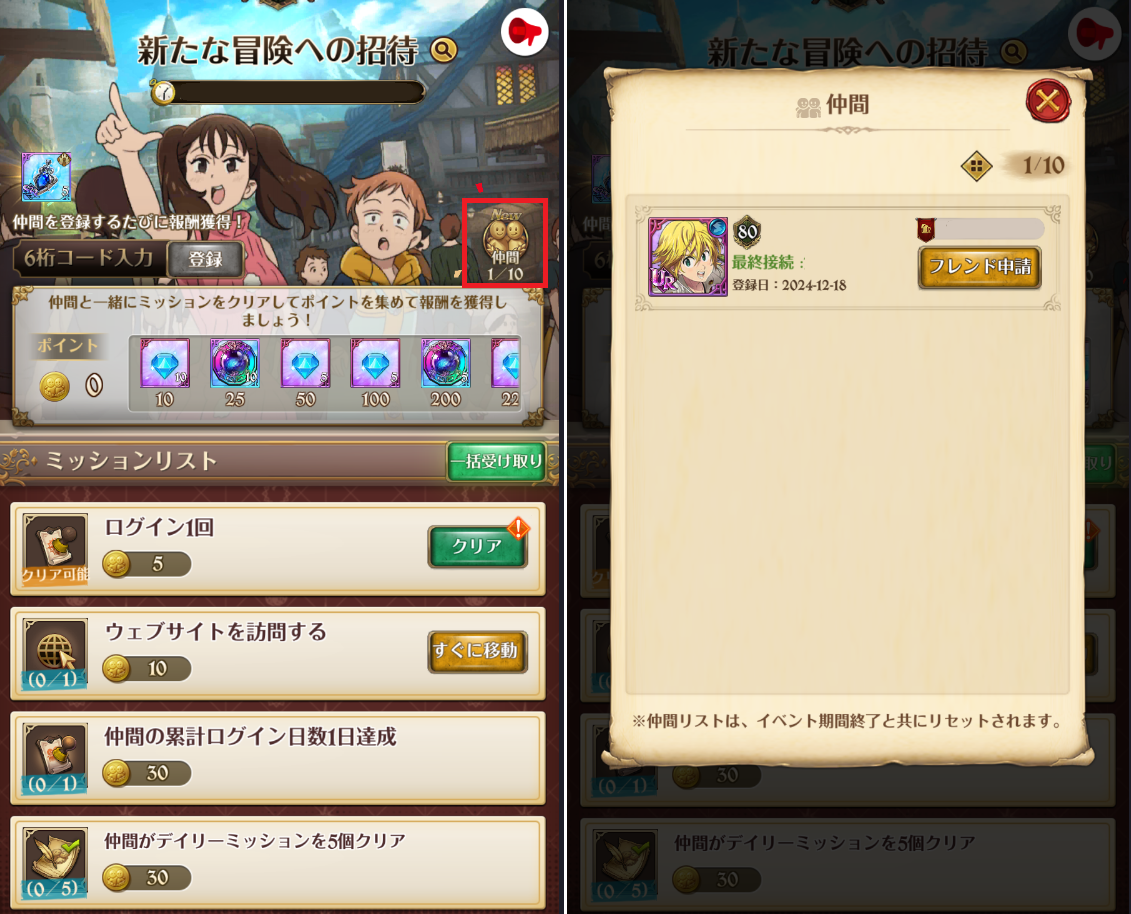1131x914 pixels.
Task: Click the 6桁コード入力 code field
Action: point(89,258)
